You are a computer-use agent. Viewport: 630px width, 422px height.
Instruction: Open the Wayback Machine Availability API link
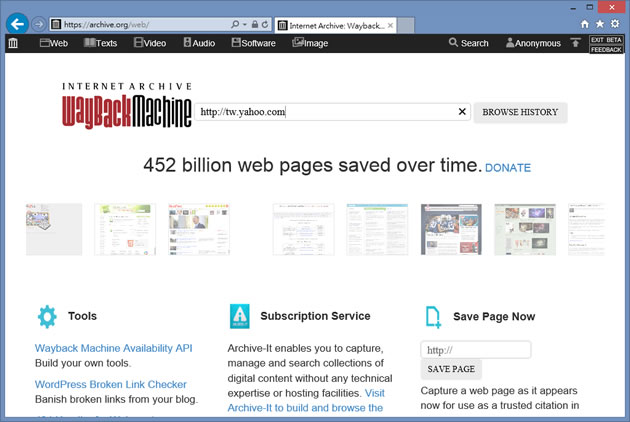click(x=114, y=348)
